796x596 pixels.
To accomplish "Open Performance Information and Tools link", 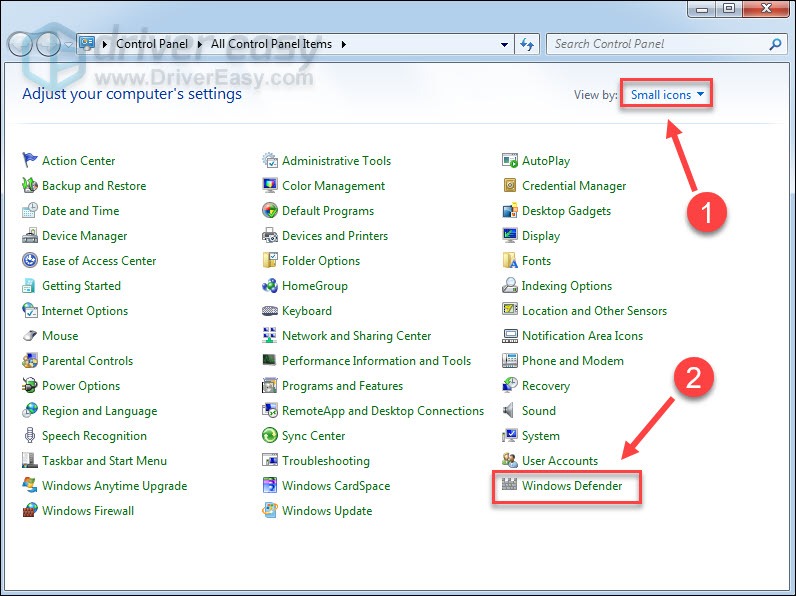I will (x=376, y=360).
